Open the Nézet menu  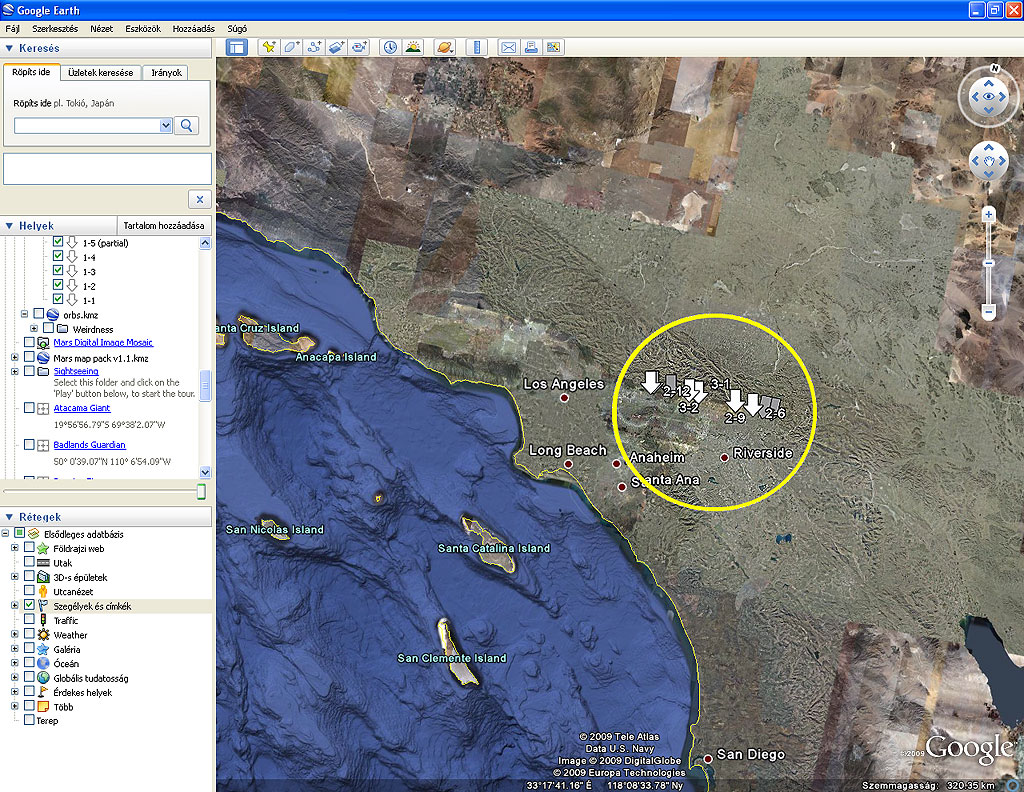click(x=101, y=29)
